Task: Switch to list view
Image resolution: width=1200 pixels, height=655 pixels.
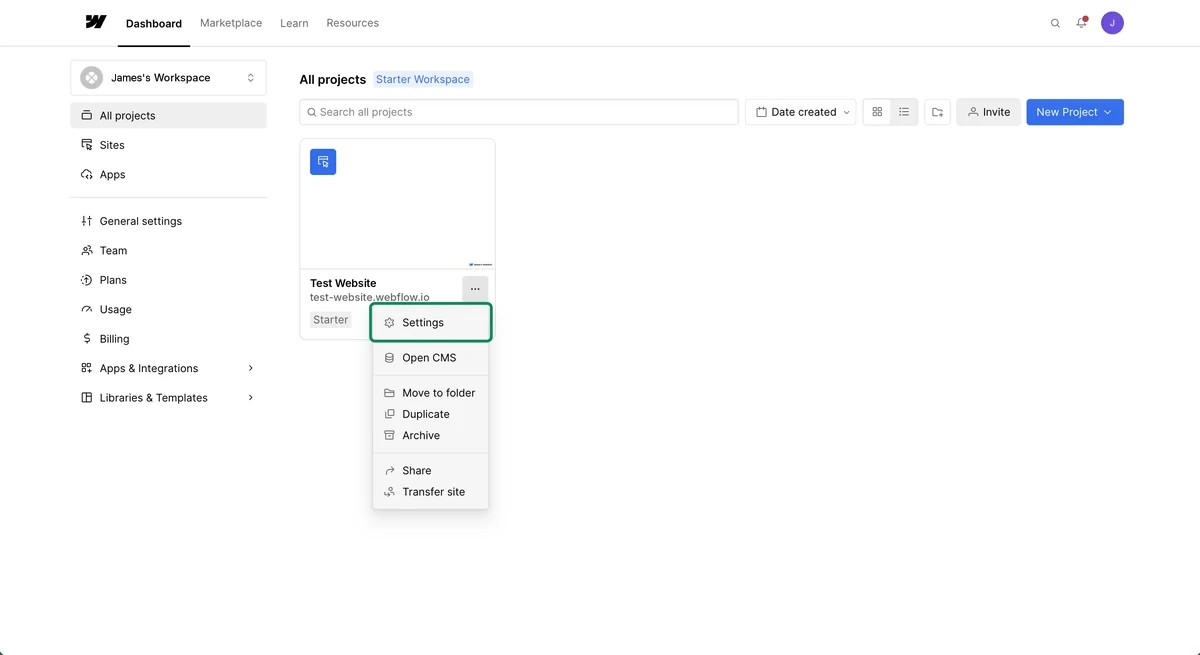Action: 904,112
